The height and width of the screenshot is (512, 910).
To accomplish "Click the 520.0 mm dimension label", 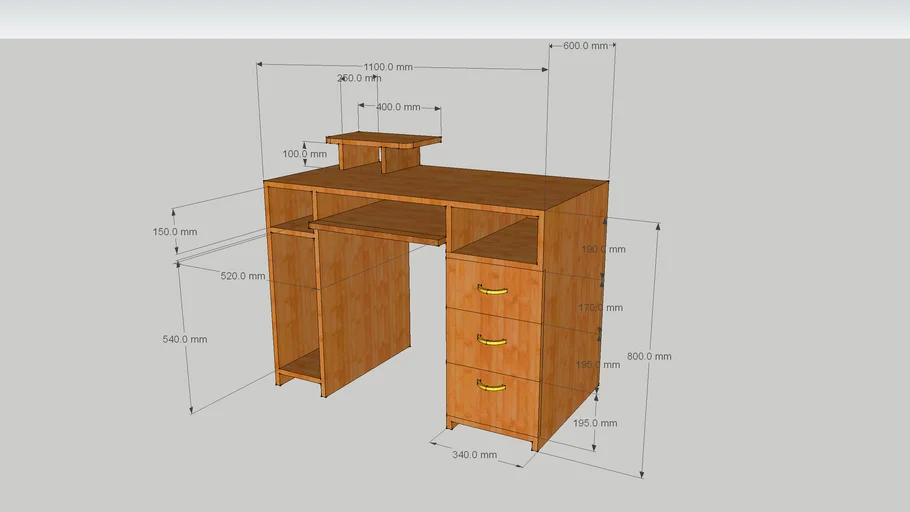I will (243, 276).
